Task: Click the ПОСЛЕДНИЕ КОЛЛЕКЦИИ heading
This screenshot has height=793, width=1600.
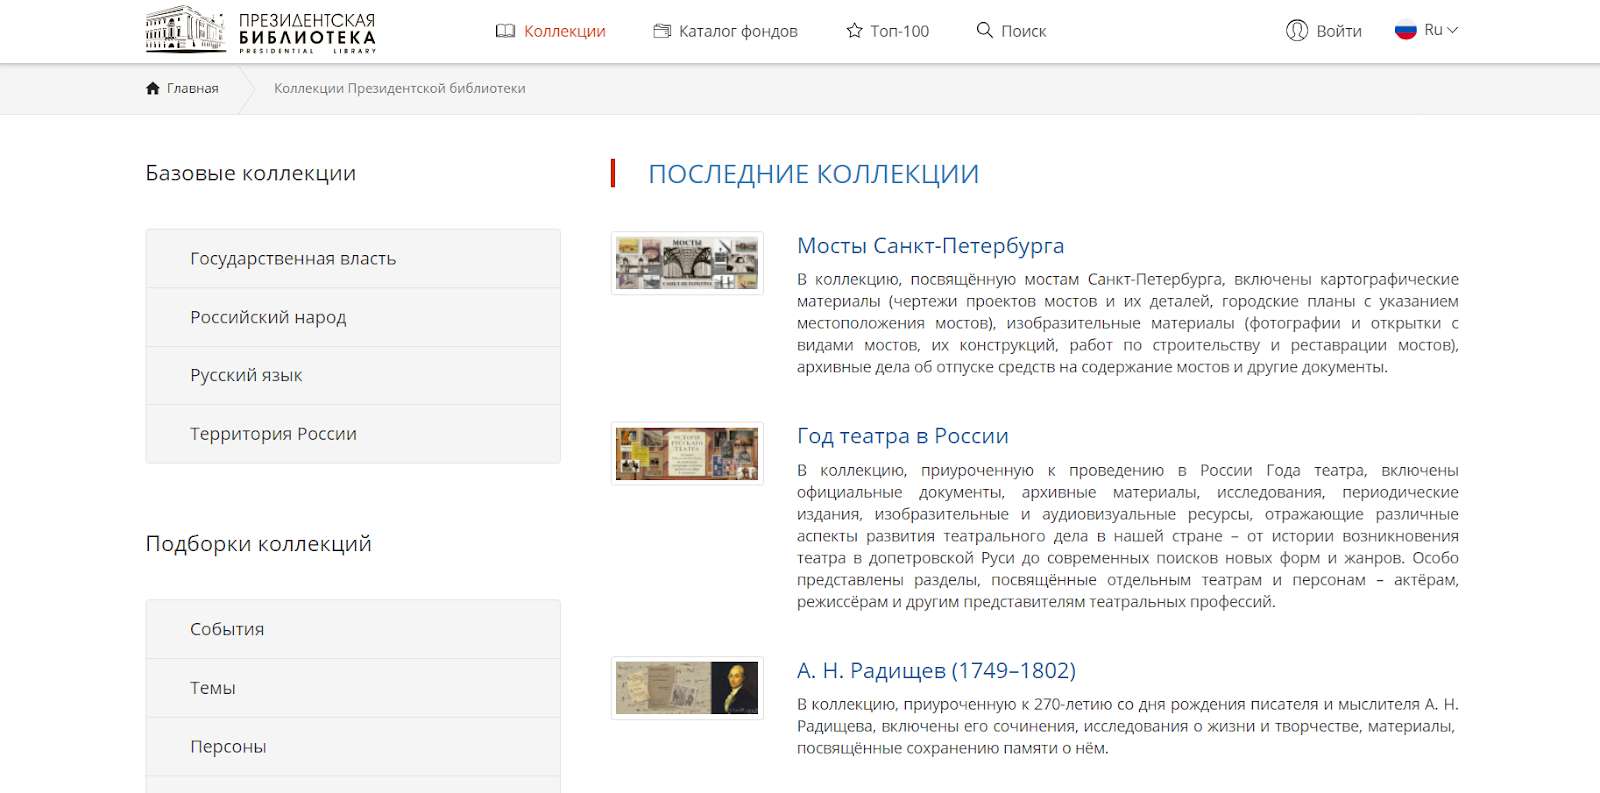Action: coord(813,174)
